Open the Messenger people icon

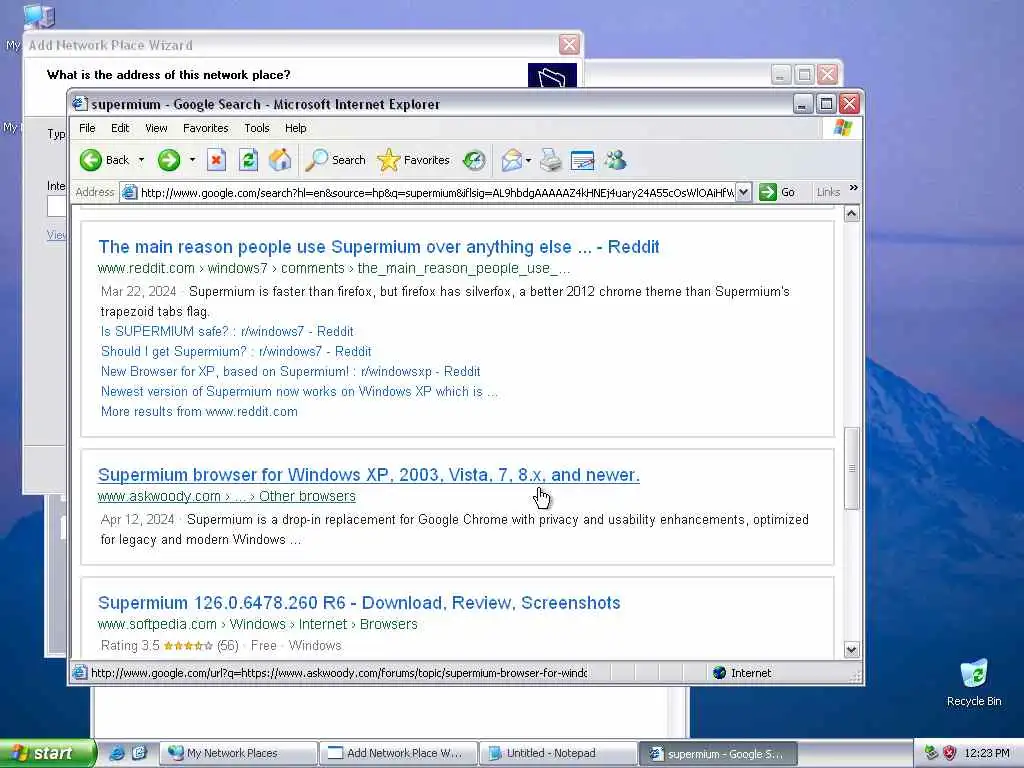[615, 160]
